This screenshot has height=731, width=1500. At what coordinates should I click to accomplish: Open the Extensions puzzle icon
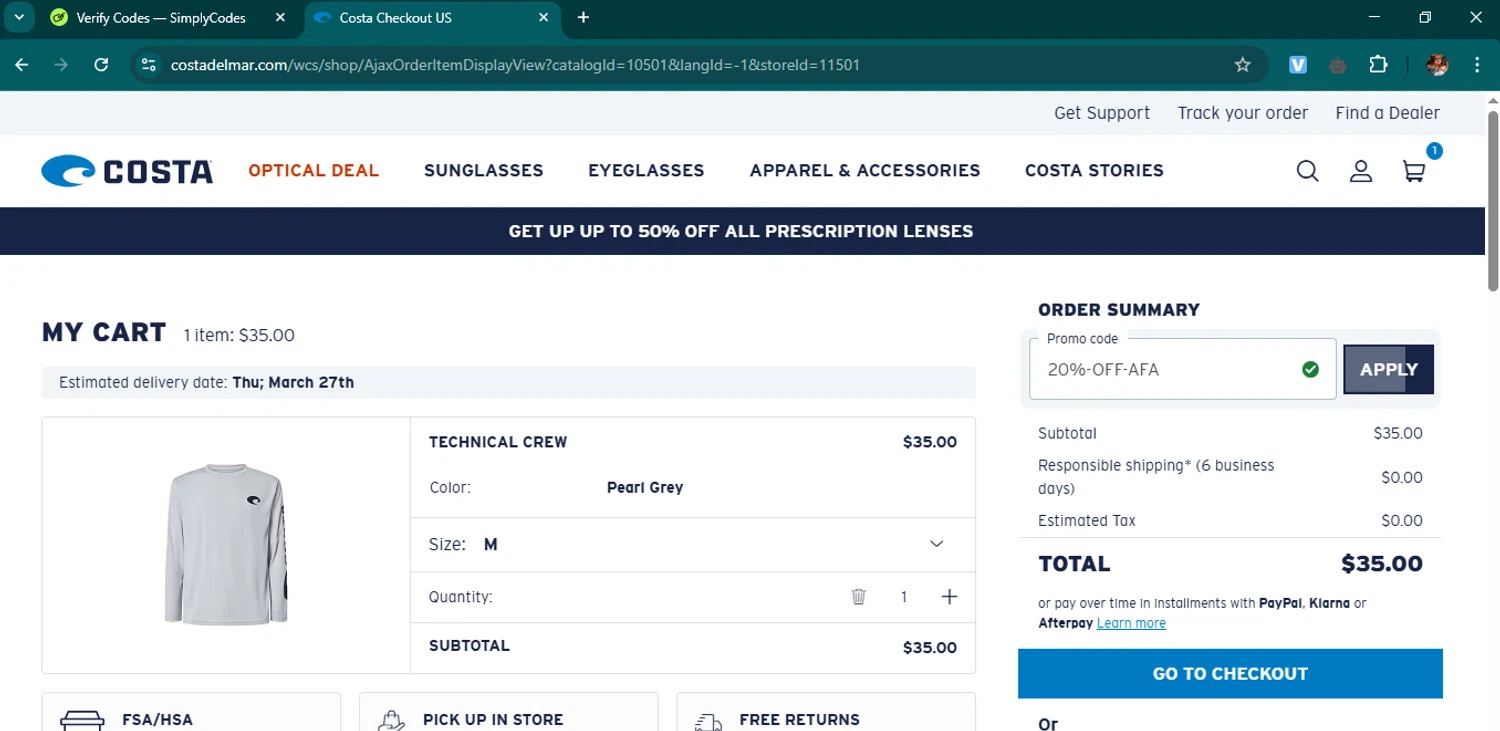[1378, 65]
